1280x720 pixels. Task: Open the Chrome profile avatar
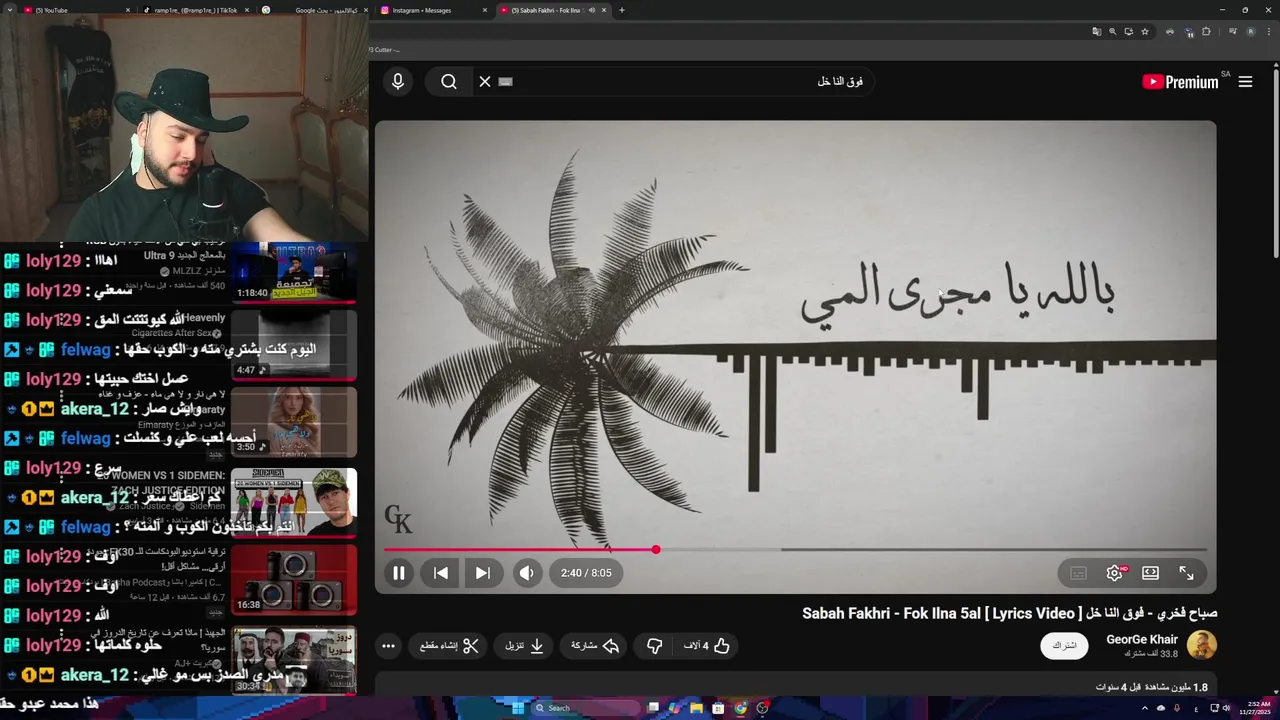tap(1251, 31)
